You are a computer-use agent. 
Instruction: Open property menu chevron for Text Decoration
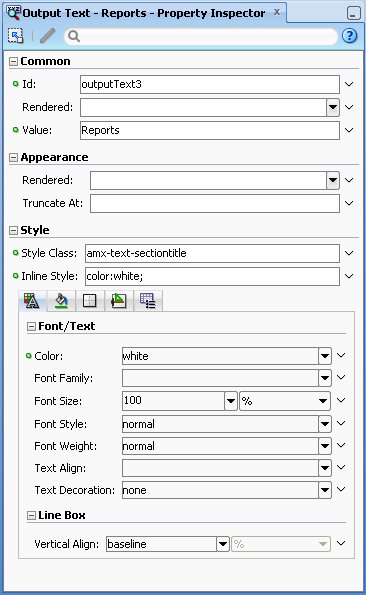tap(341, 489)
